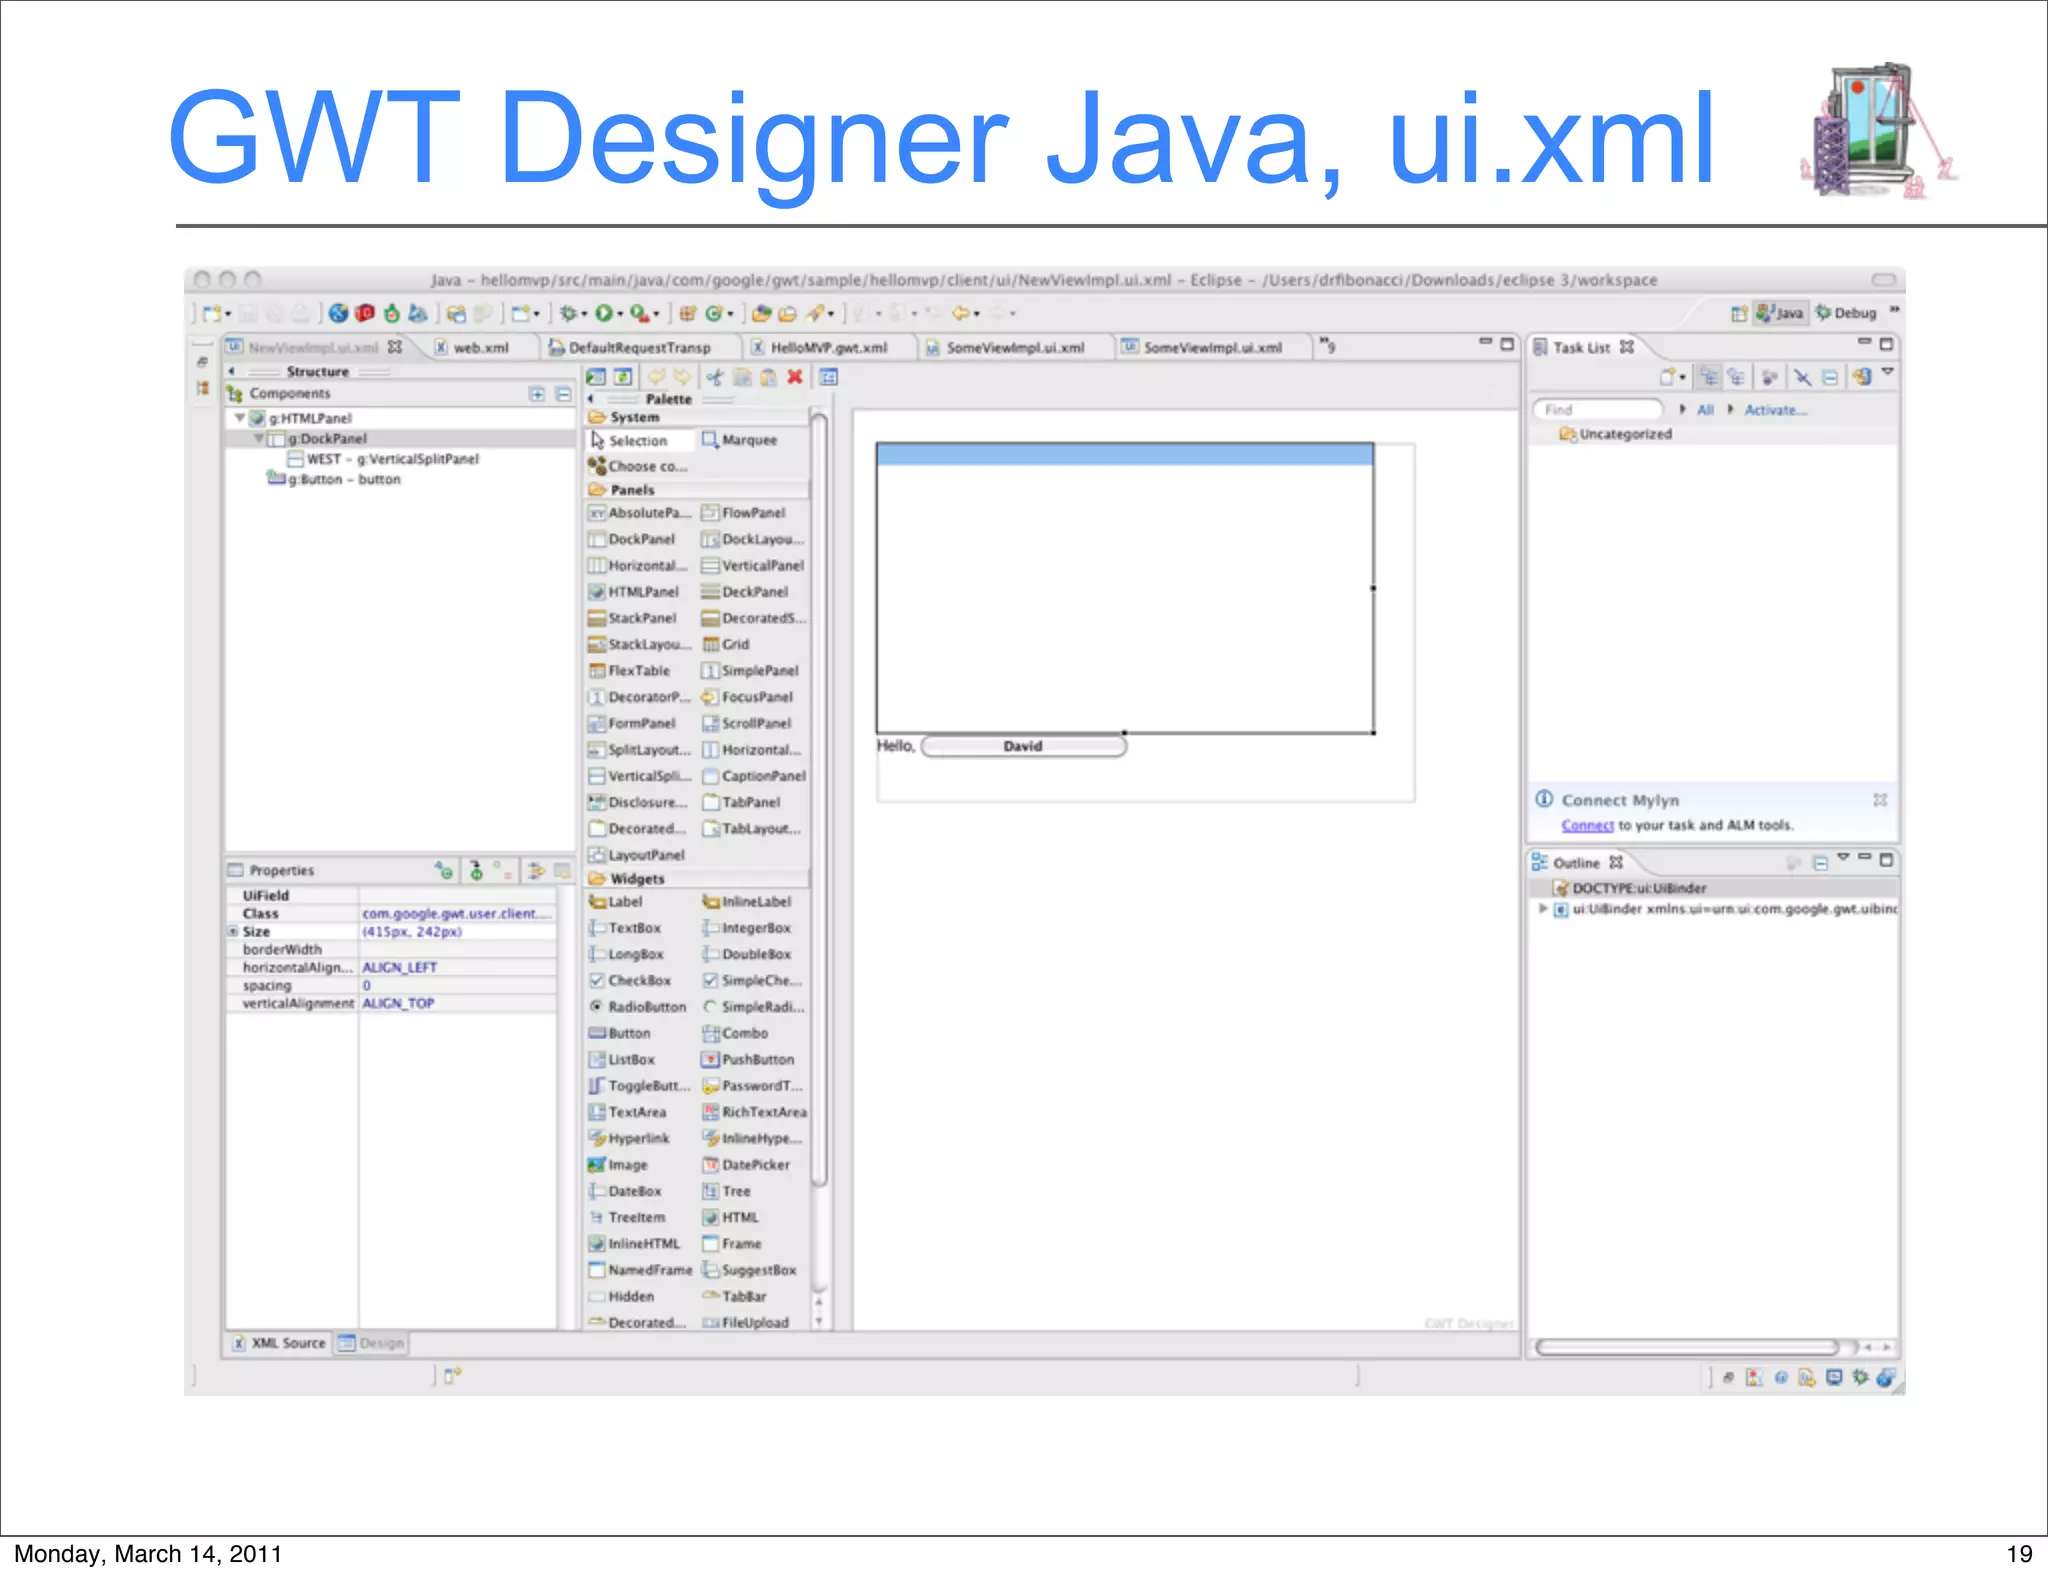
Task: Choose the Label widget
Action: point(616,901)
